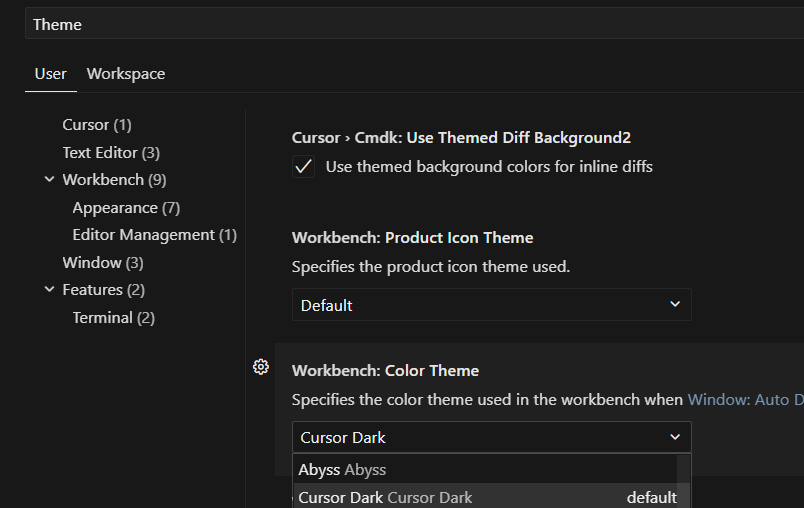Screen dimensions: 804x508
Task: Collapse the Features tree section
Action: coord(49,289)
